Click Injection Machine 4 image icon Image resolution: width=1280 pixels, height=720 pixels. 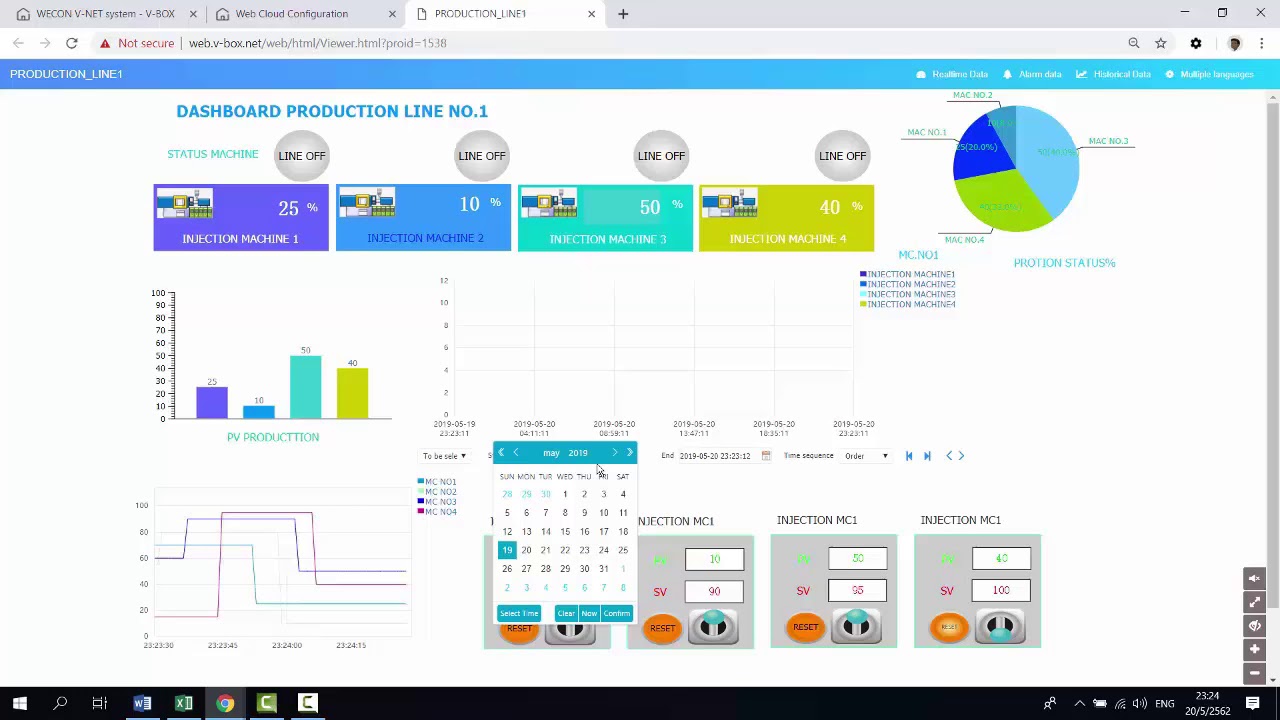point(730,204)
